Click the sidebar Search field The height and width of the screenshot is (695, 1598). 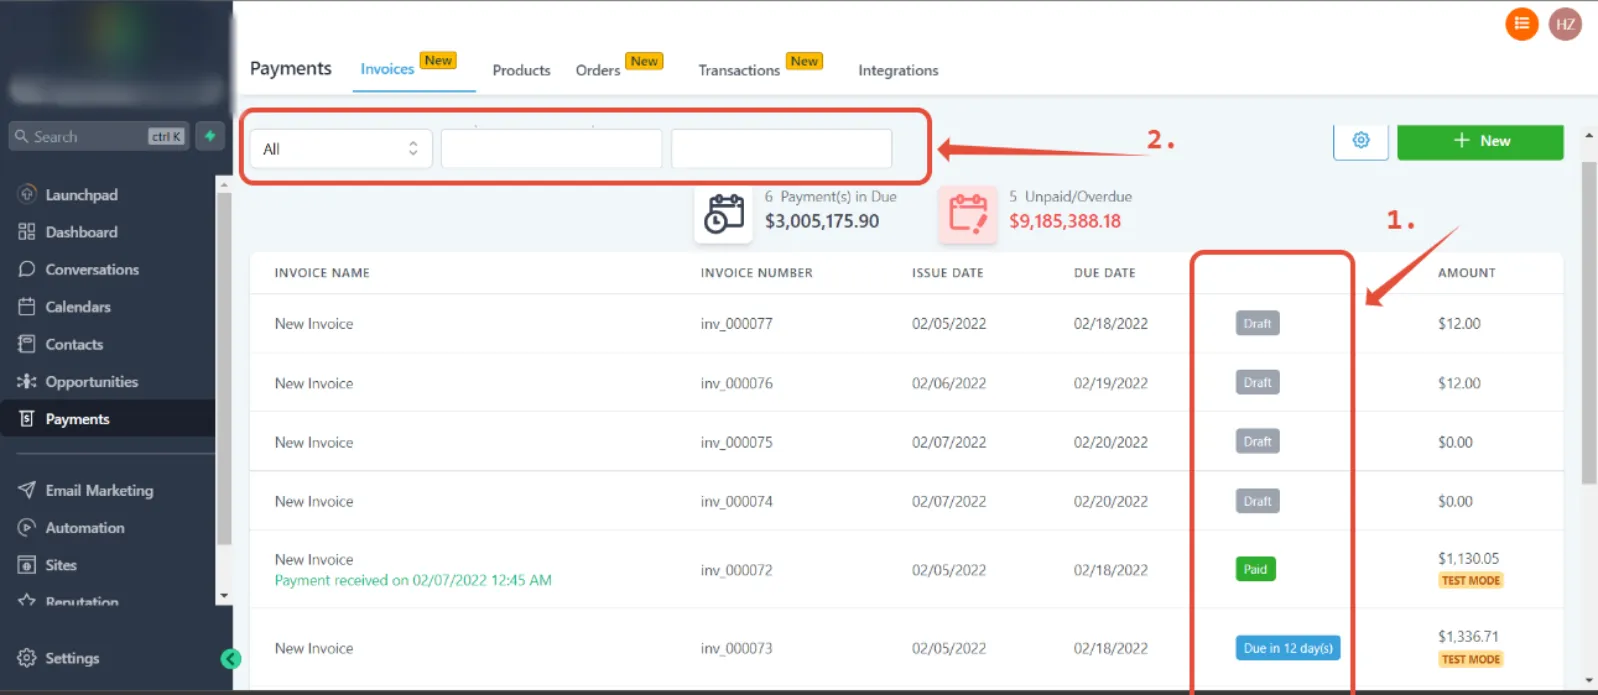click(x=98, y=136)
